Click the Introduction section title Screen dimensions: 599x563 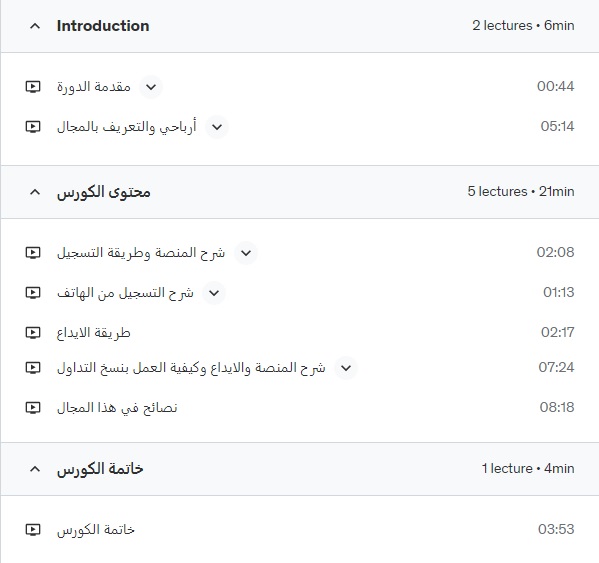pos(103,26)
